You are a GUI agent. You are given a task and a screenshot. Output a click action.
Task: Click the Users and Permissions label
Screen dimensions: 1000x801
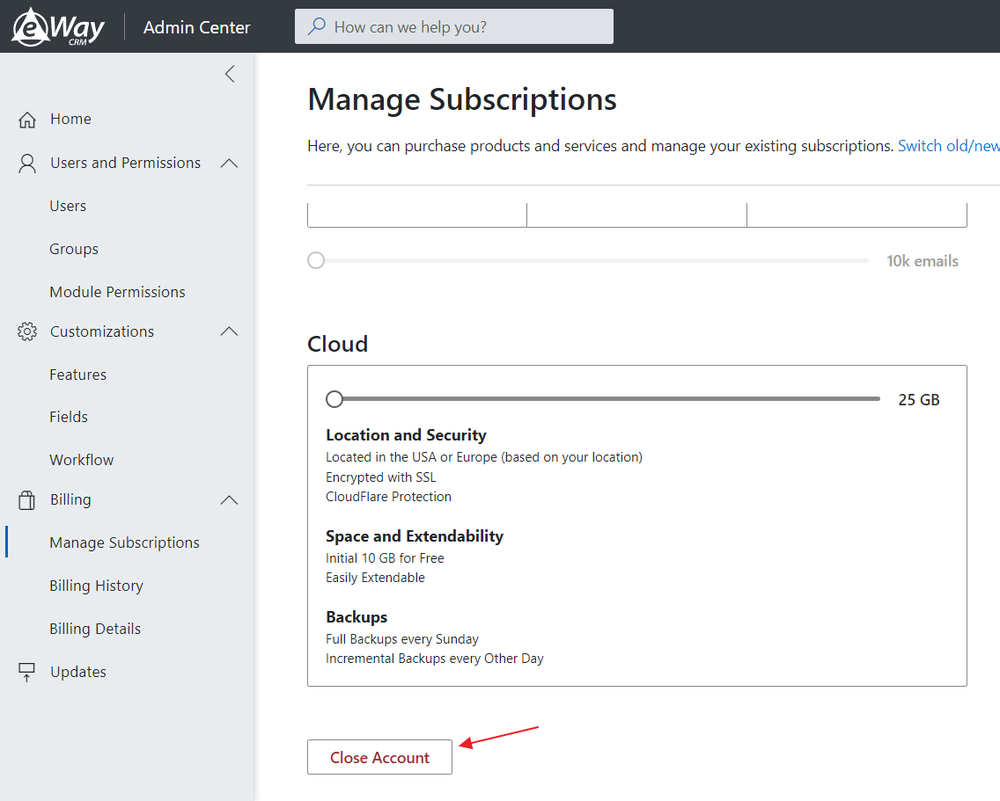126,163
